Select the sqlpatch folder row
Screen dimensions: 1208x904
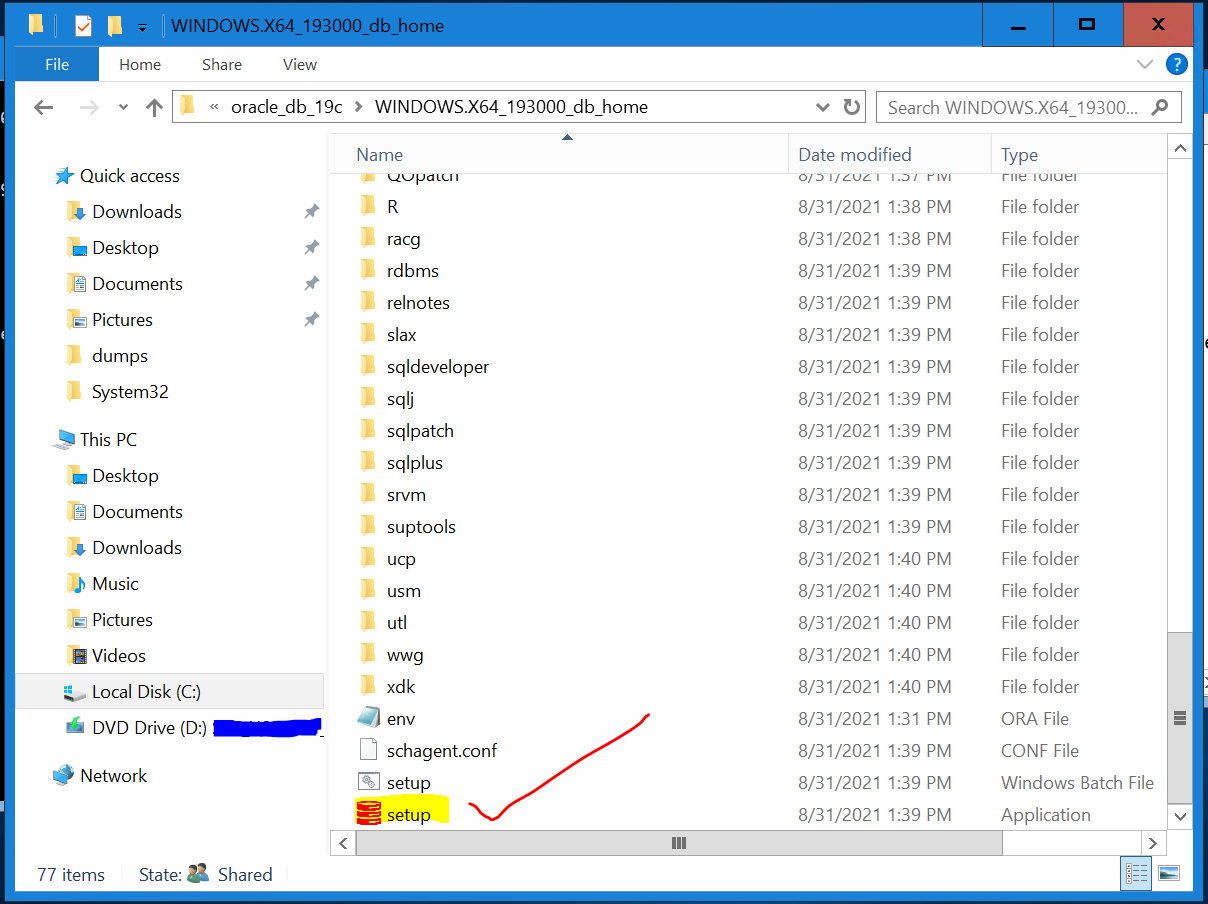pyautogui.click(x=748, y=430)
